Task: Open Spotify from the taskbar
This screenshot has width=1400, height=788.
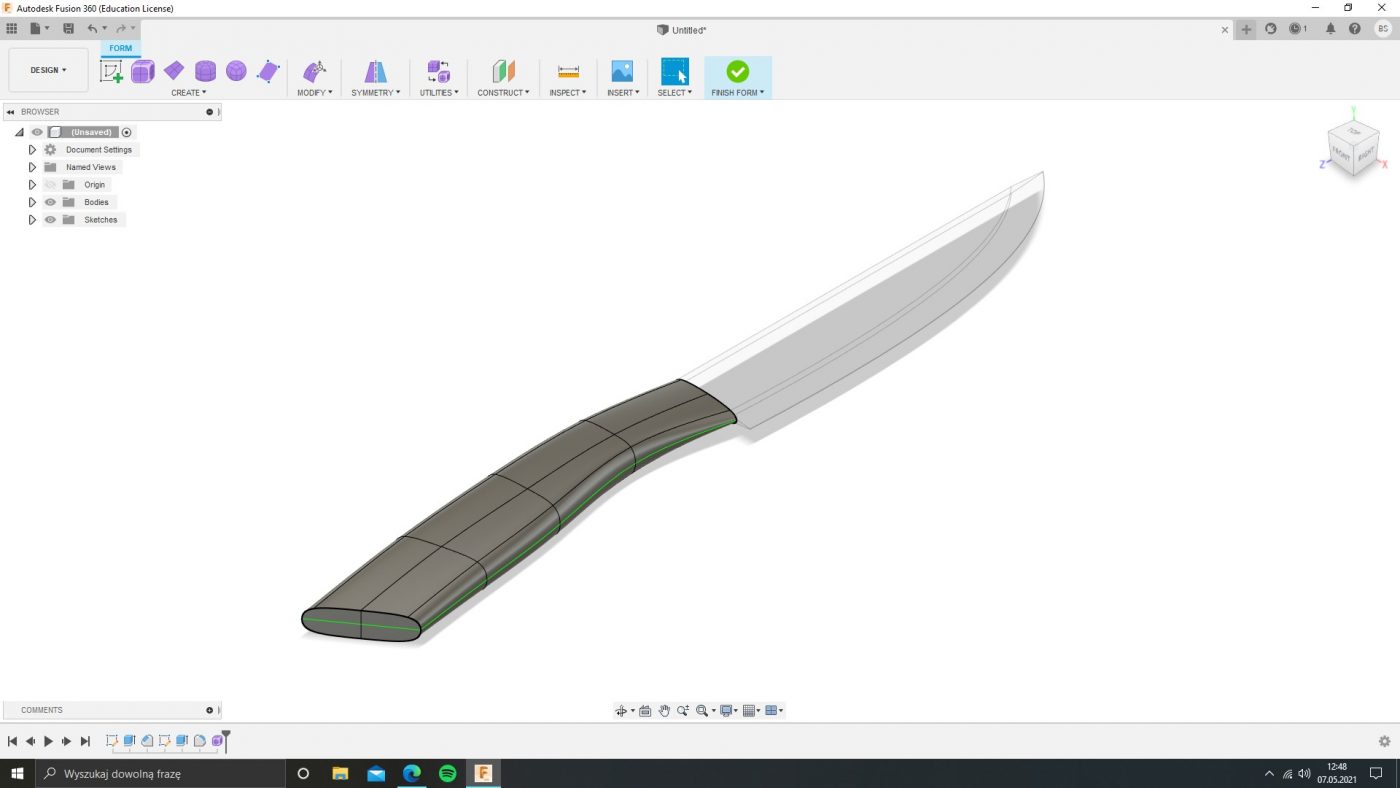Action: tap(447, 773)
